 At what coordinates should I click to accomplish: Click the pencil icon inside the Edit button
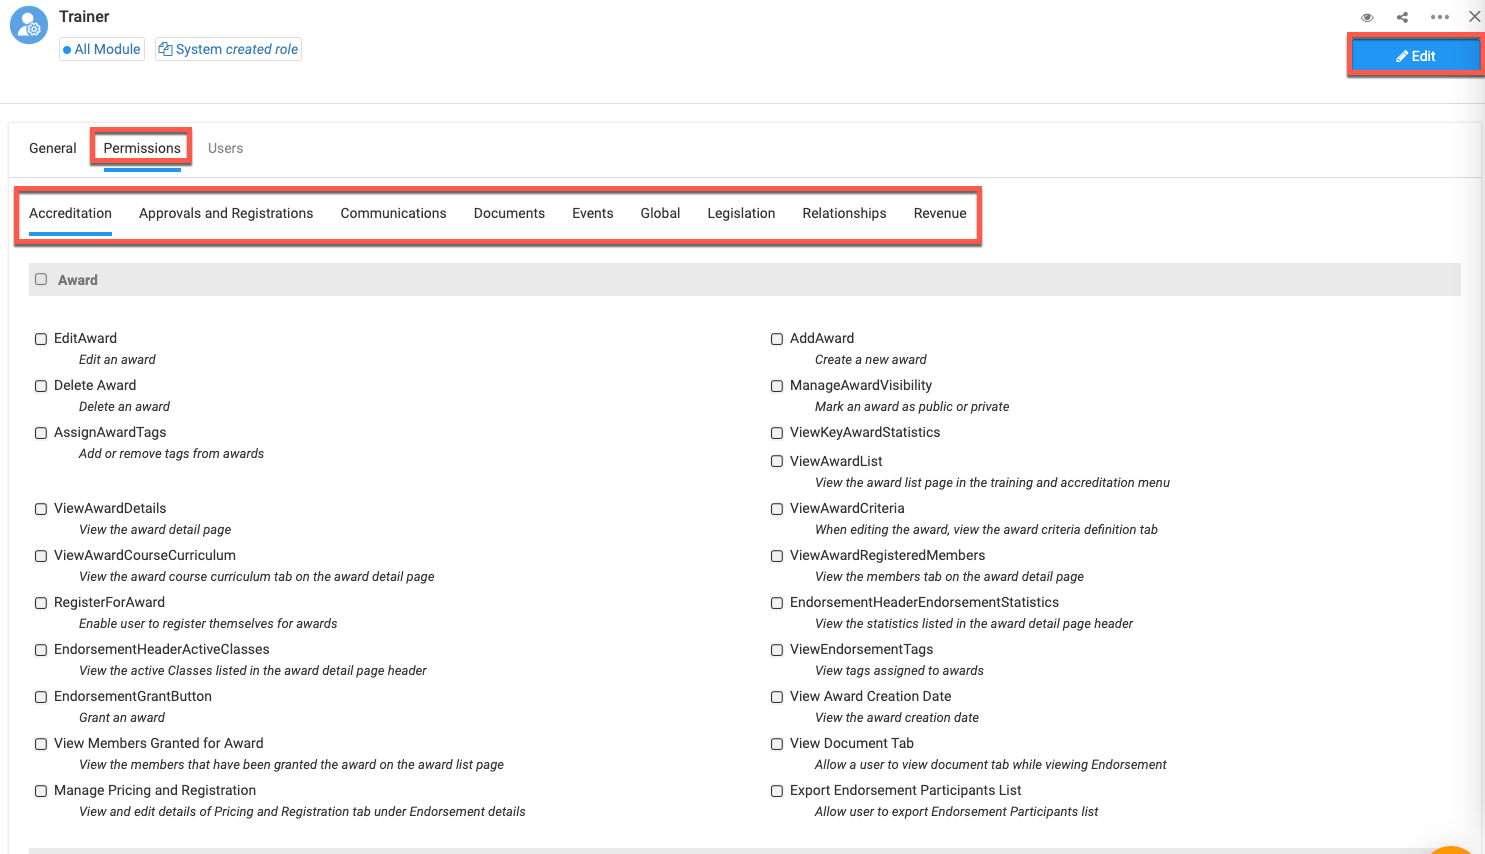[x=1404, y=55]
